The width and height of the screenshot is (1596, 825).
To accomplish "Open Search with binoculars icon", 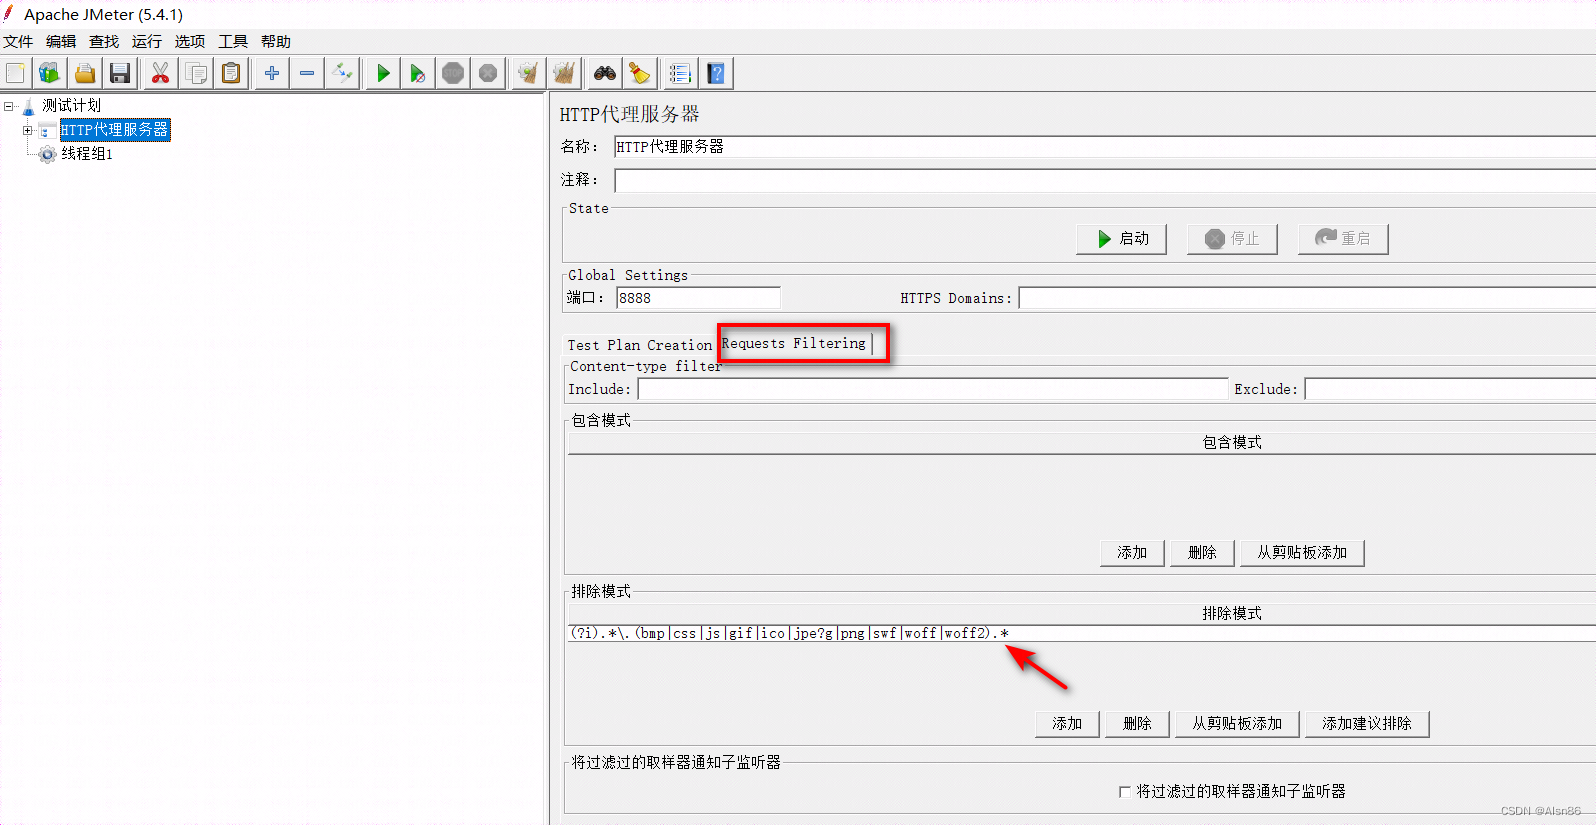I will tap(605, 73).
